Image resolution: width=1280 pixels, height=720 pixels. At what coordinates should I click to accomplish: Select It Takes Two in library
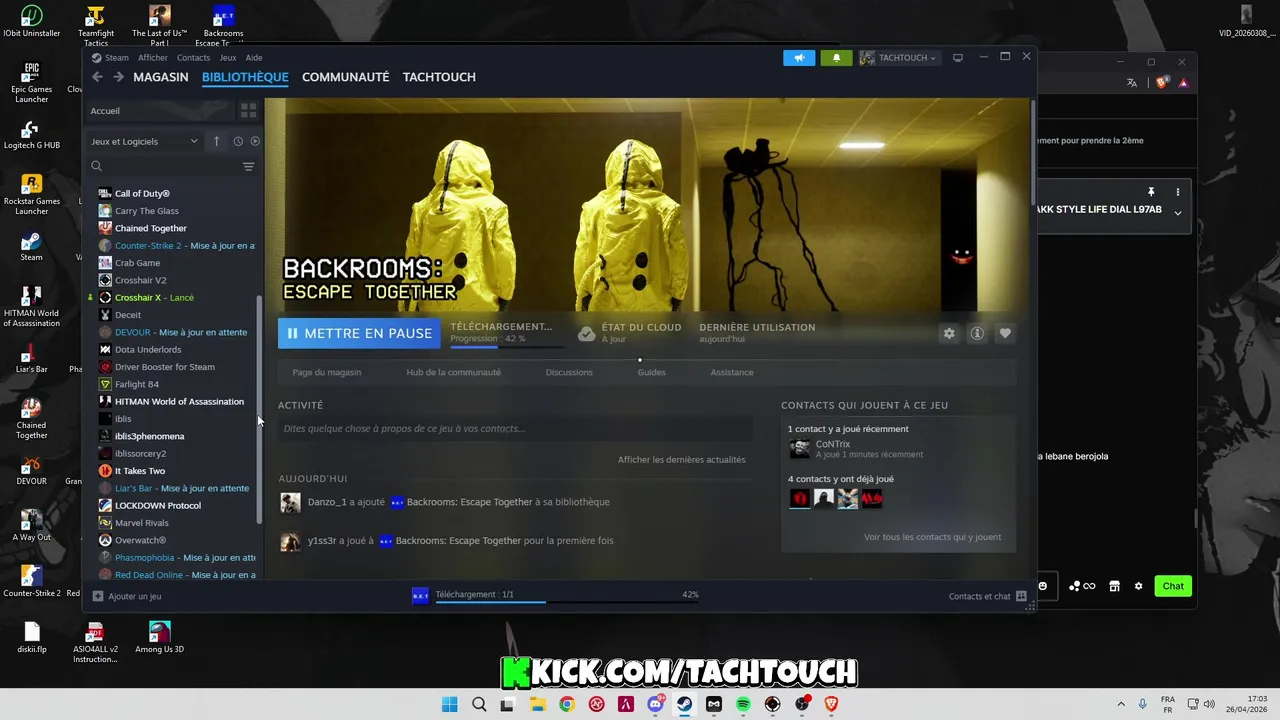pos(132,471)
